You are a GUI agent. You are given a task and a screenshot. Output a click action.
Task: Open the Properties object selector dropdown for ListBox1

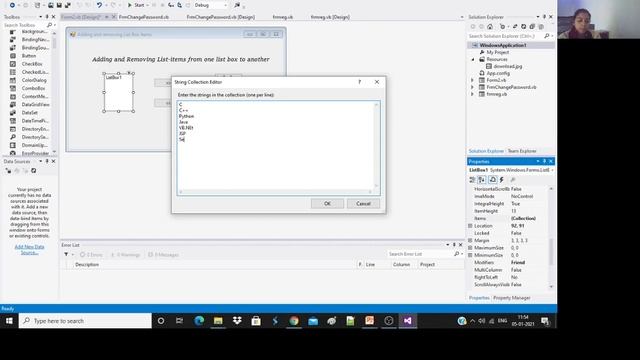click(x=552, y=170)
